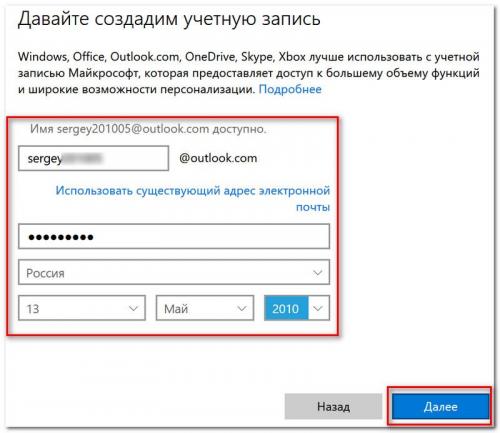Select the password field with dots
The height and width of the screenshot is (433, 500).
click(174, 236)
